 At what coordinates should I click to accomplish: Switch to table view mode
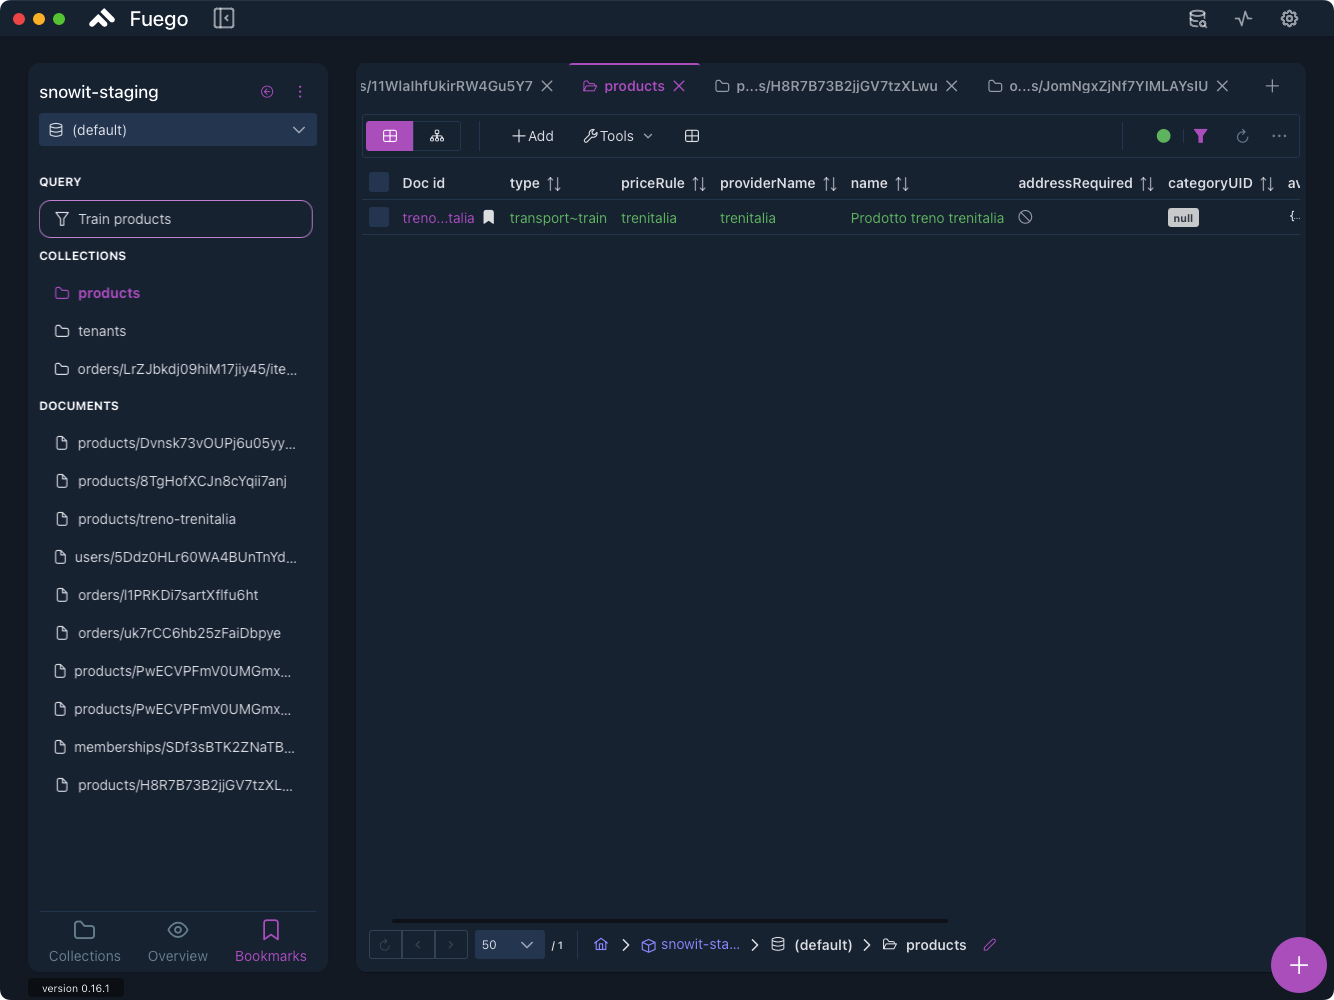pyautogui.click(x=390, y=136)
